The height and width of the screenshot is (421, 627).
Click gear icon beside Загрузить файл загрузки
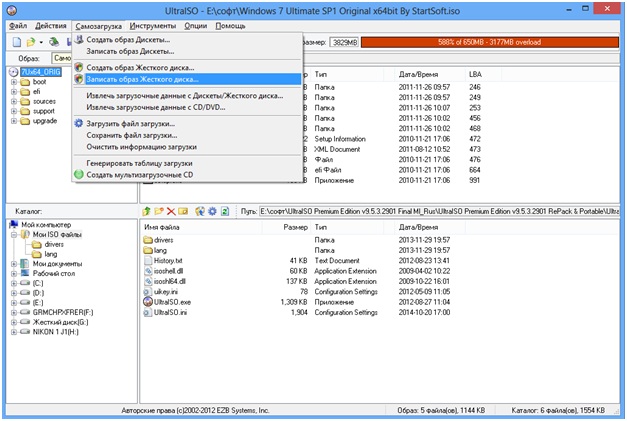[79, 124]
